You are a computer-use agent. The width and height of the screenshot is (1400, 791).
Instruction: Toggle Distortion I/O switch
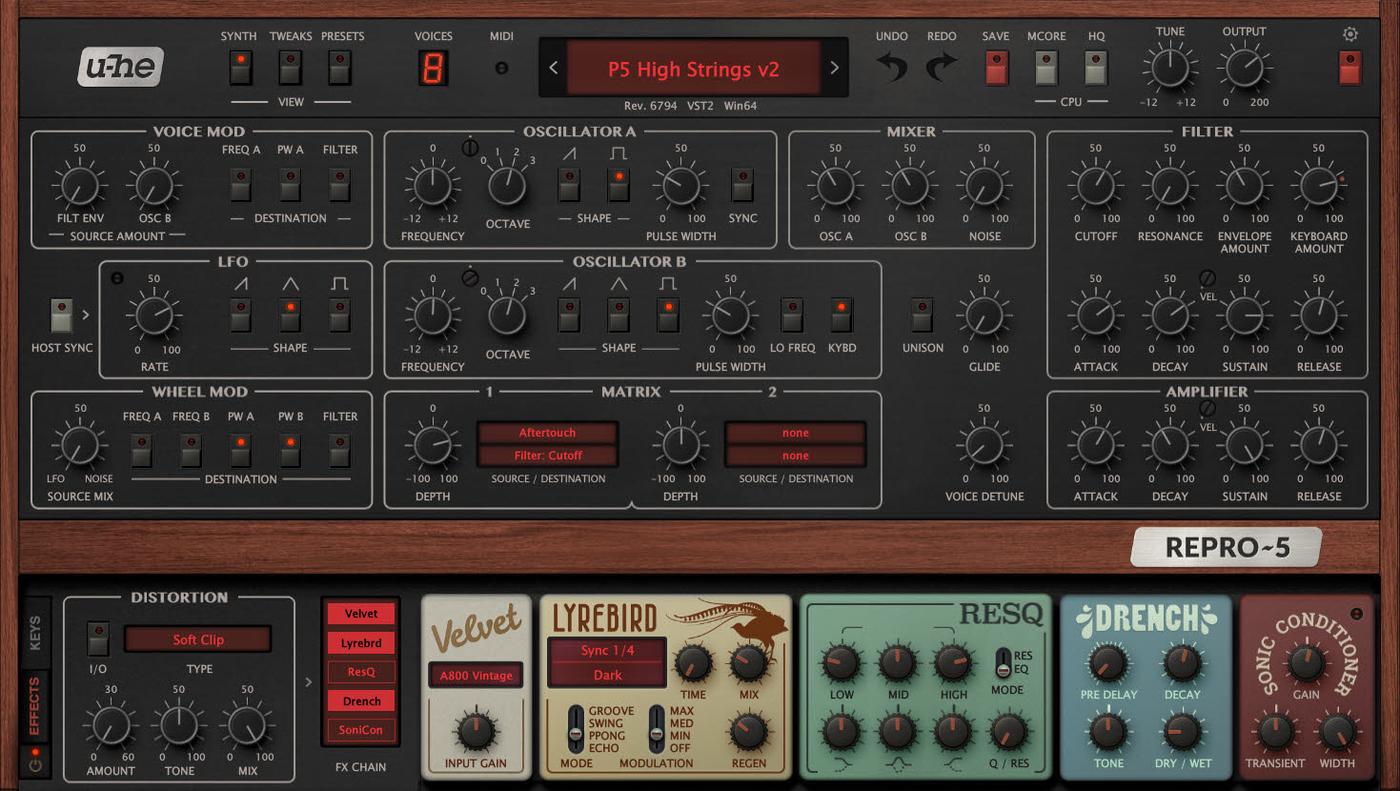[x=98, y=638]
